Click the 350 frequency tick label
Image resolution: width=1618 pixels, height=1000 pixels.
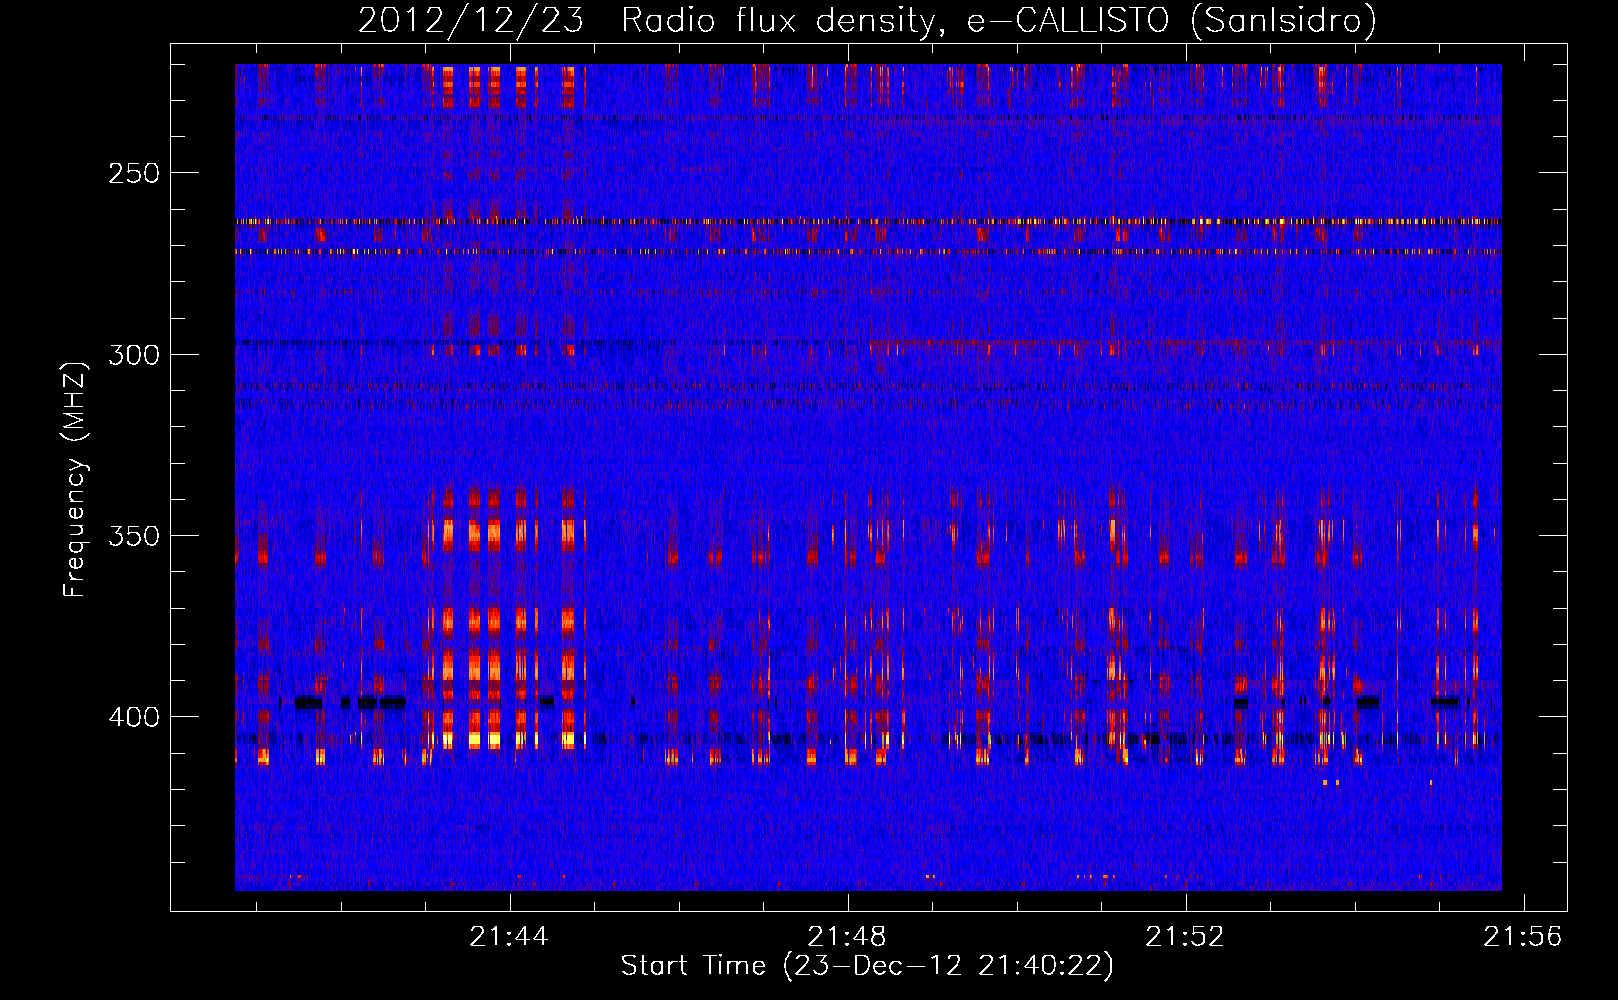coord(134,536)
